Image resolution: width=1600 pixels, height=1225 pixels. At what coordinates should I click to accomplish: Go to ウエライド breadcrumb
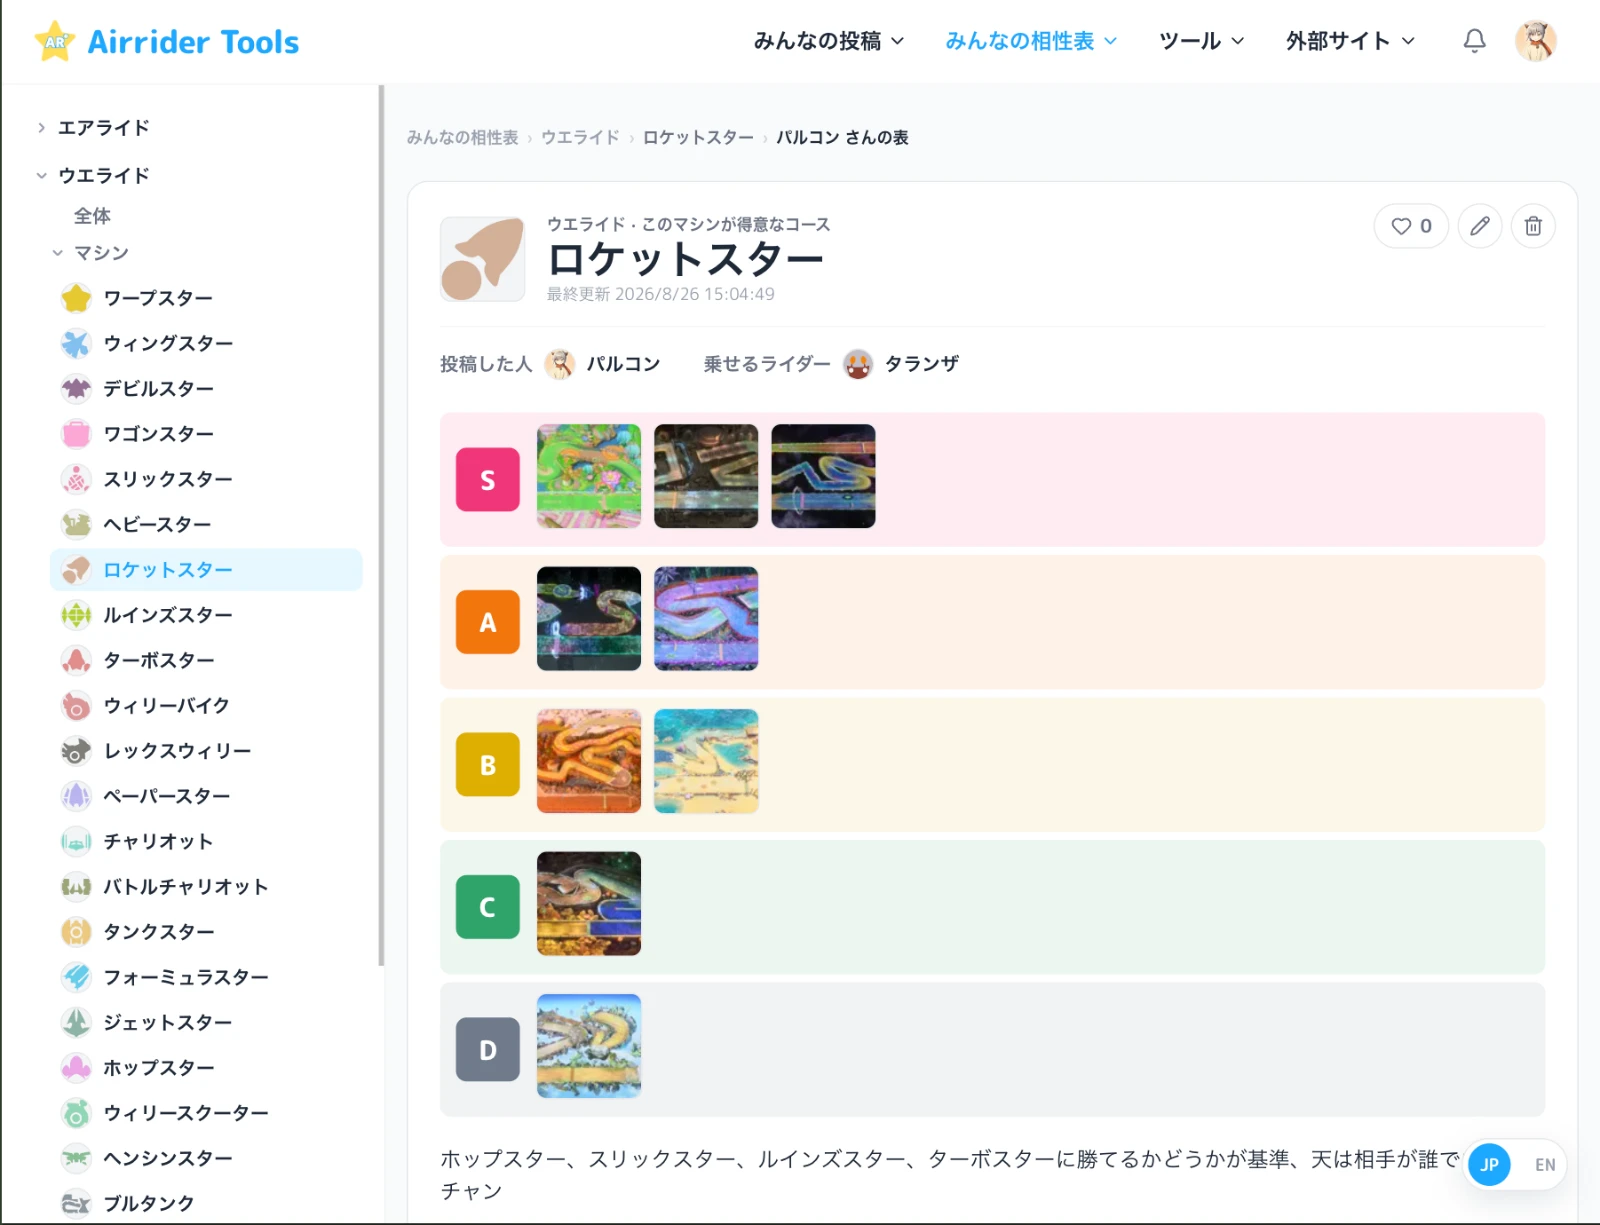tap(580, 138)
